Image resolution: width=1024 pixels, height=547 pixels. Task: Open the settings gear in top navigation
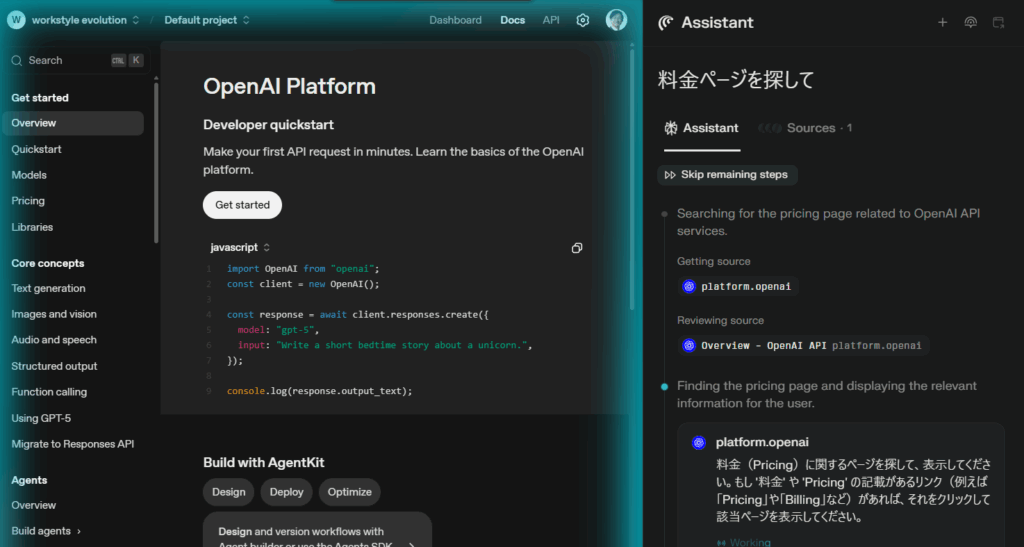tap(583, 20)
